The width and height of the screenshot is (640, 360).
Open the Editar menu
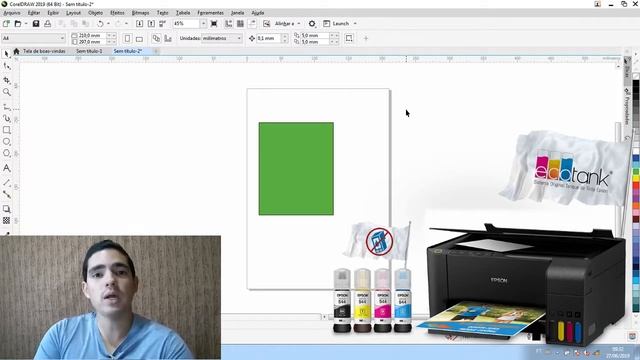point(34,13)
